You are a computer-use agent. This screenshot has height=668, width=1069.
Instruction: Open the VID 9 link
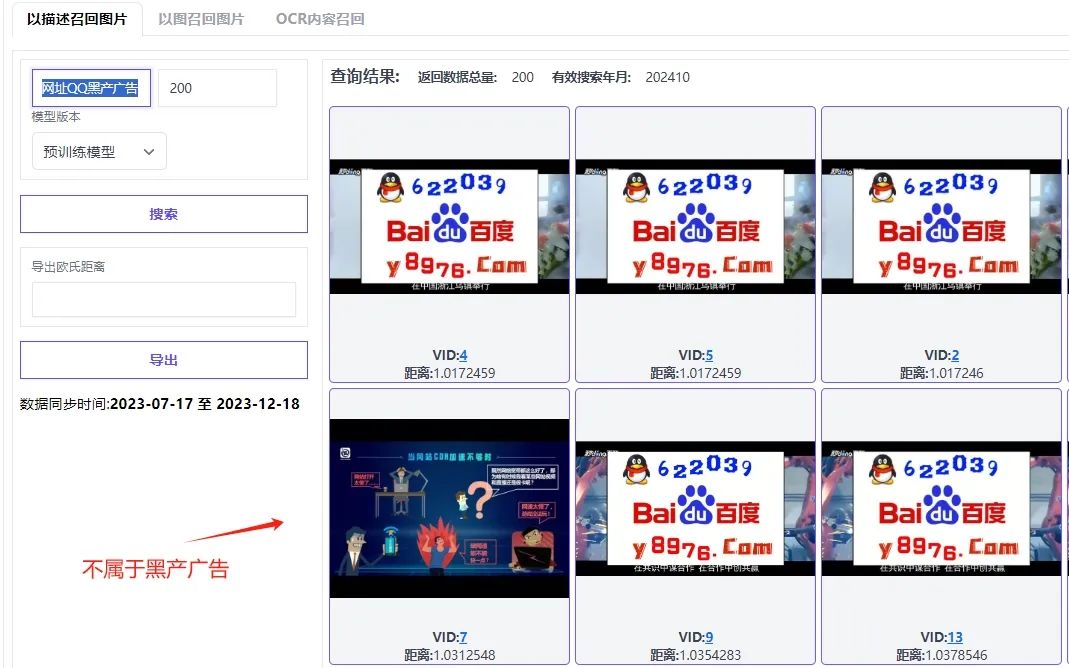click(709, 637)
